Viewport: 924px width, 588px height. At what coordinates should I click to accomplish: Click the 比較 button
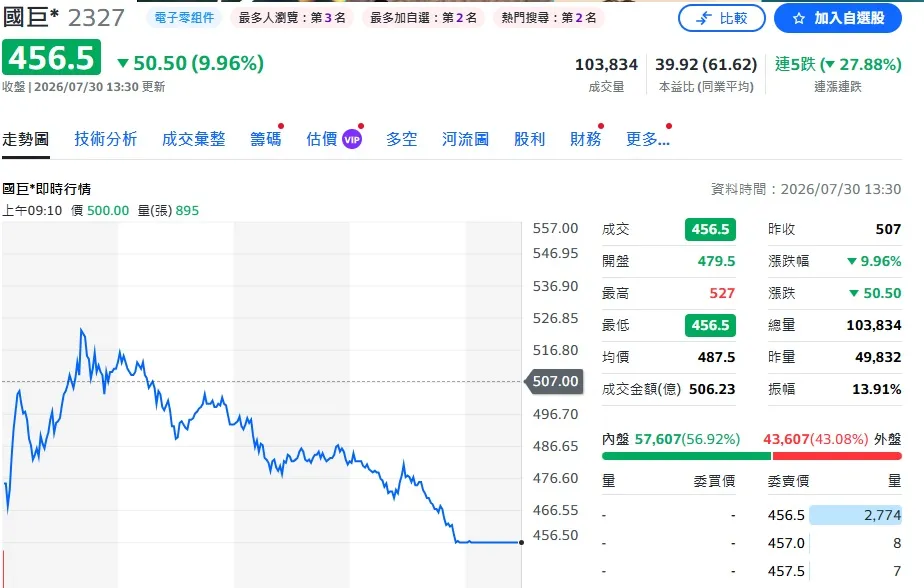(x=721, y=18)
